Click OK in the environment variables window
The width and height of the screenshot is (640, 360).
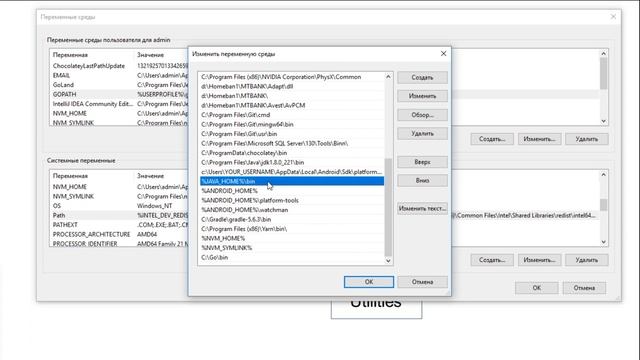coord(536,288)
